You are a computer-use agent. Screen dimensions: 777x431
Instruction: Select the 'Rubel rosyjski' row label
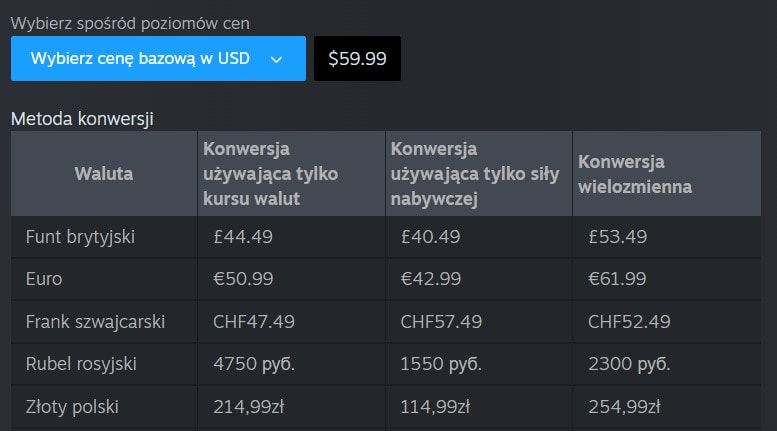(81, 364)
